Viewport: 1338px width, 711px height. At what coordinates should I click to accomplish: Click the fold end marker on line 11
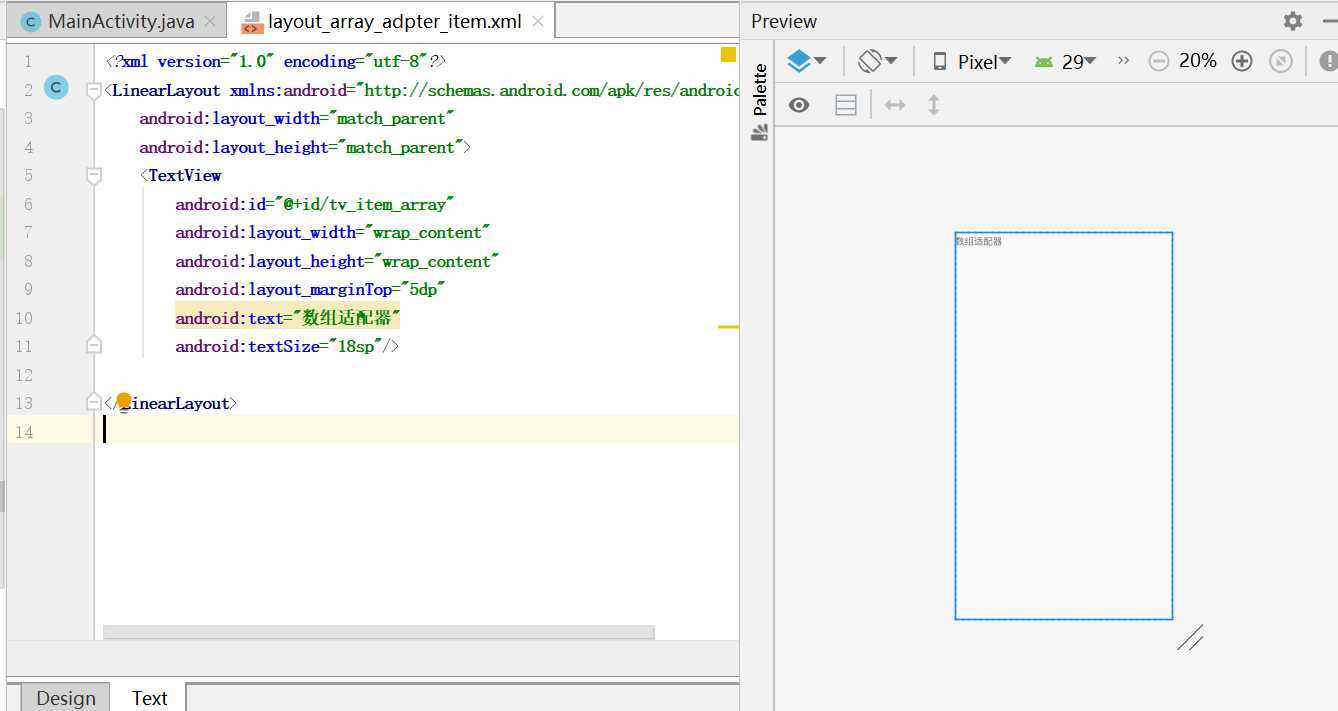coord(94,346)
